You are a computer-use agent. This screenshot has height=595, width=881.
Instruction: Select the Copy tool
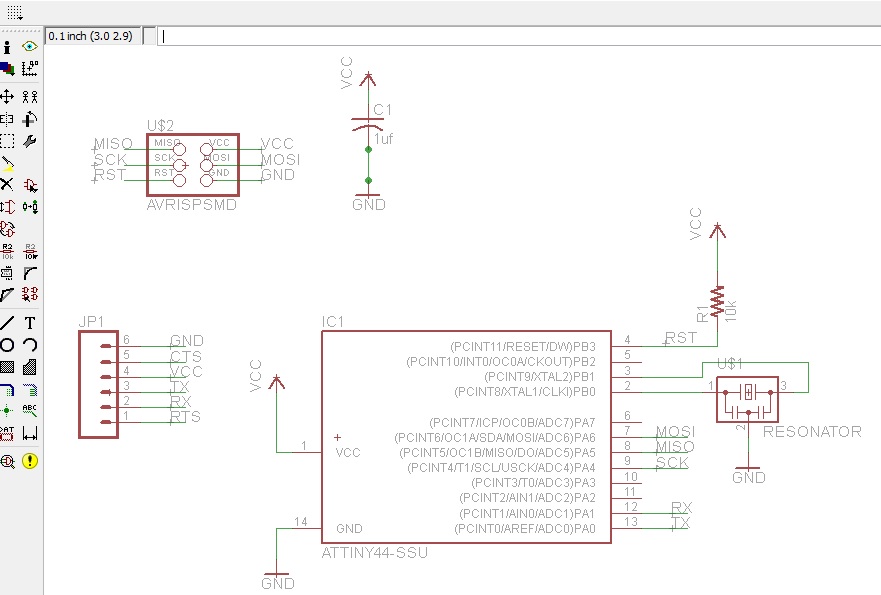[x=30, y=97]
